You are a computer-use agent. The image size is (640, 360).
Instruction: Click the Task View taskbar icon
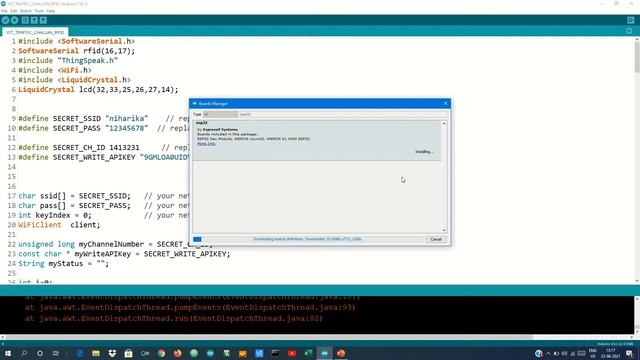click(56, 353)
